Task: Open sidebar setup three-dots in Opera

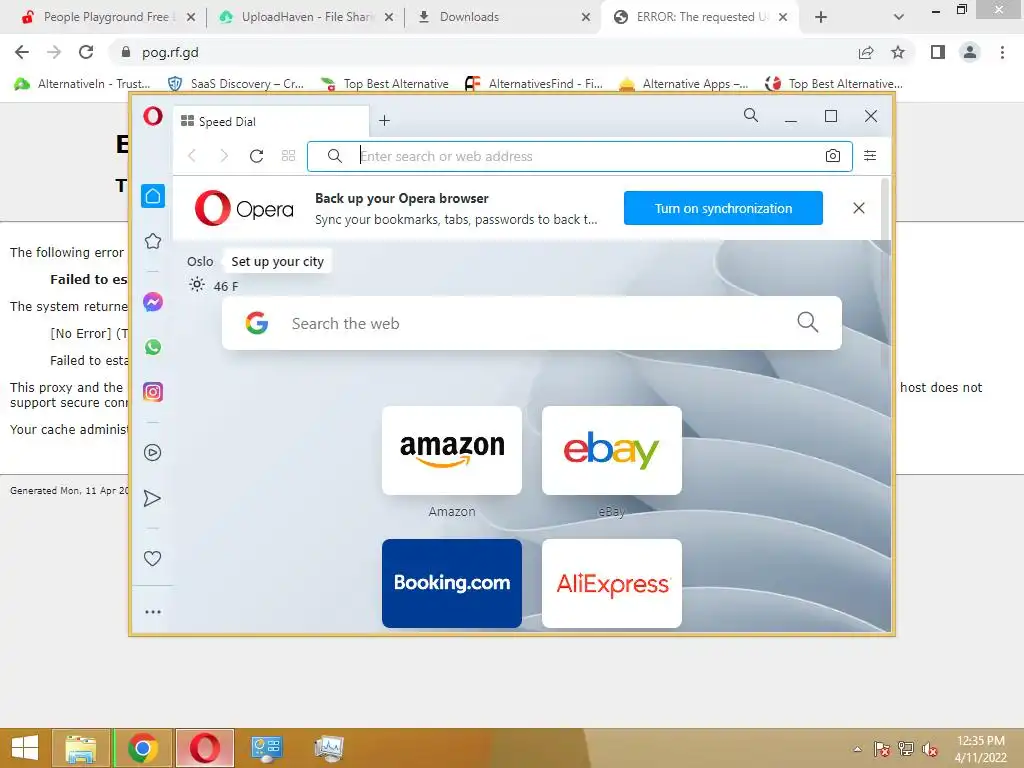Action: pyautogui.click(x=153, y=612)
